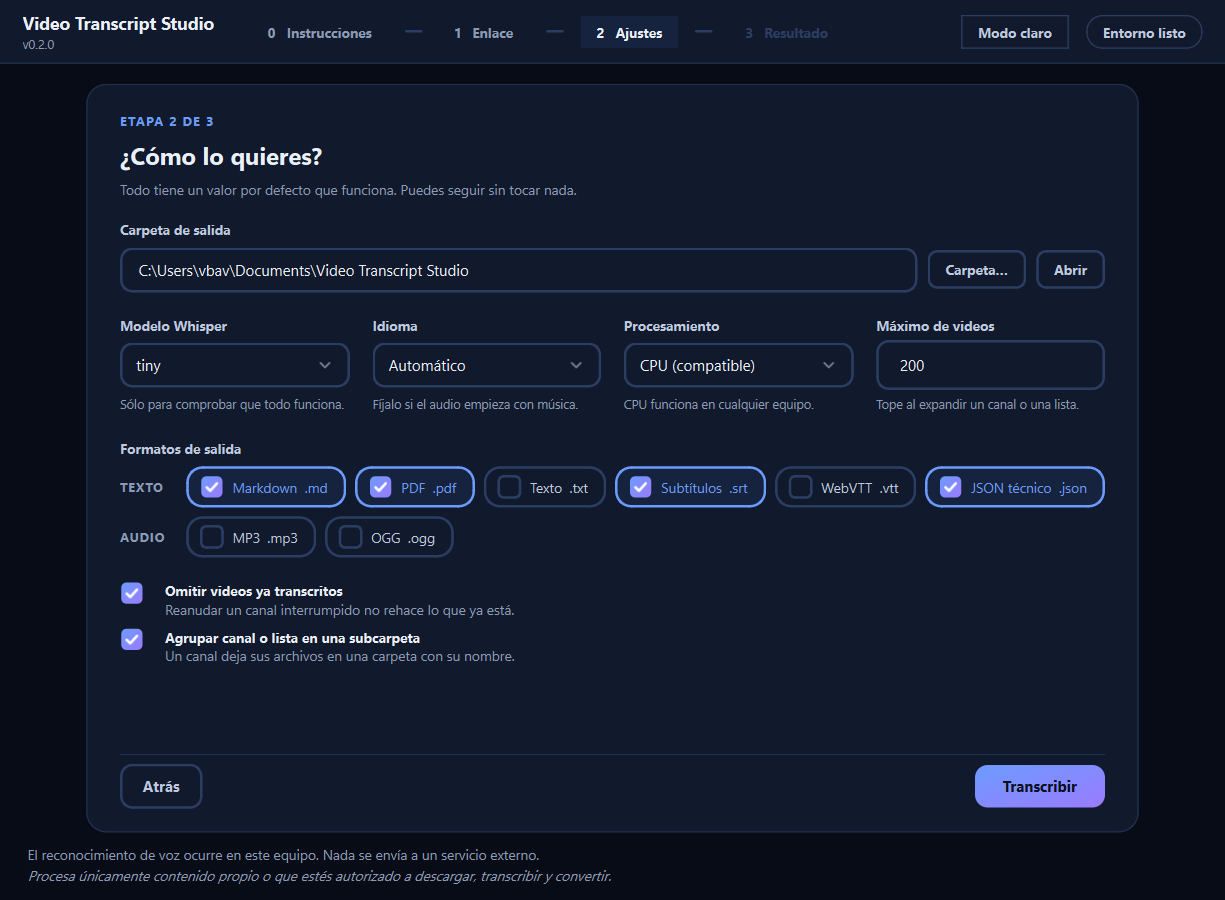Click the italic Procesa únicamente contenido propio notice
The width and height of the screenshot is (1225, 900).
point(319,876)
